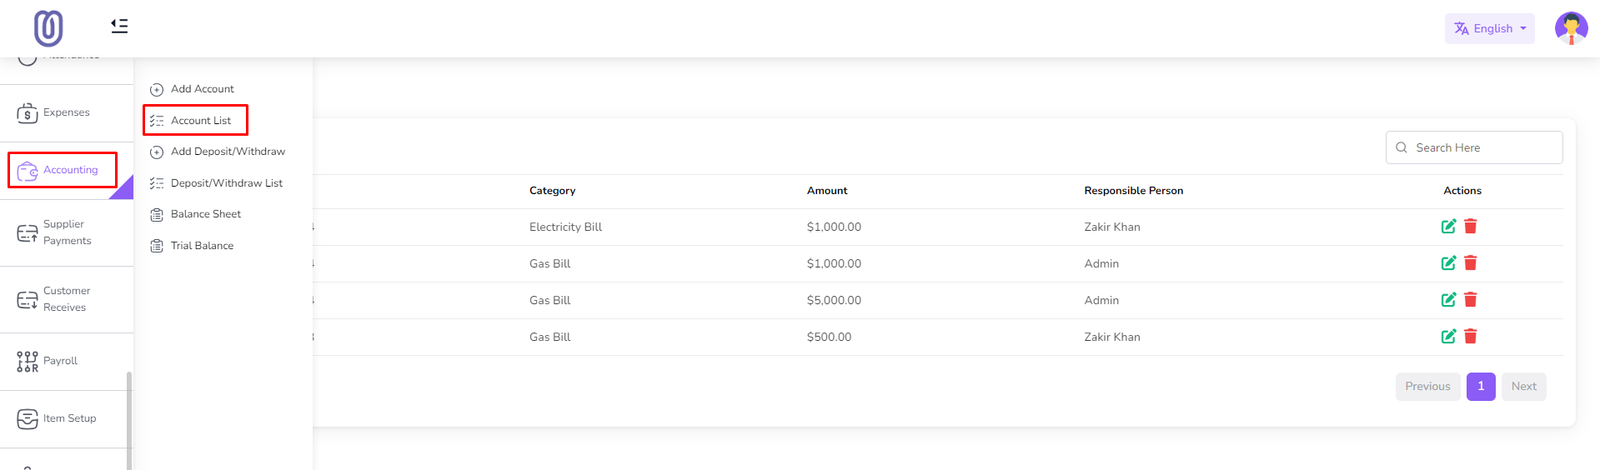Click the Previous pagination button
Viewport: 1600px width, 470px height.
tap(1427, 387)
